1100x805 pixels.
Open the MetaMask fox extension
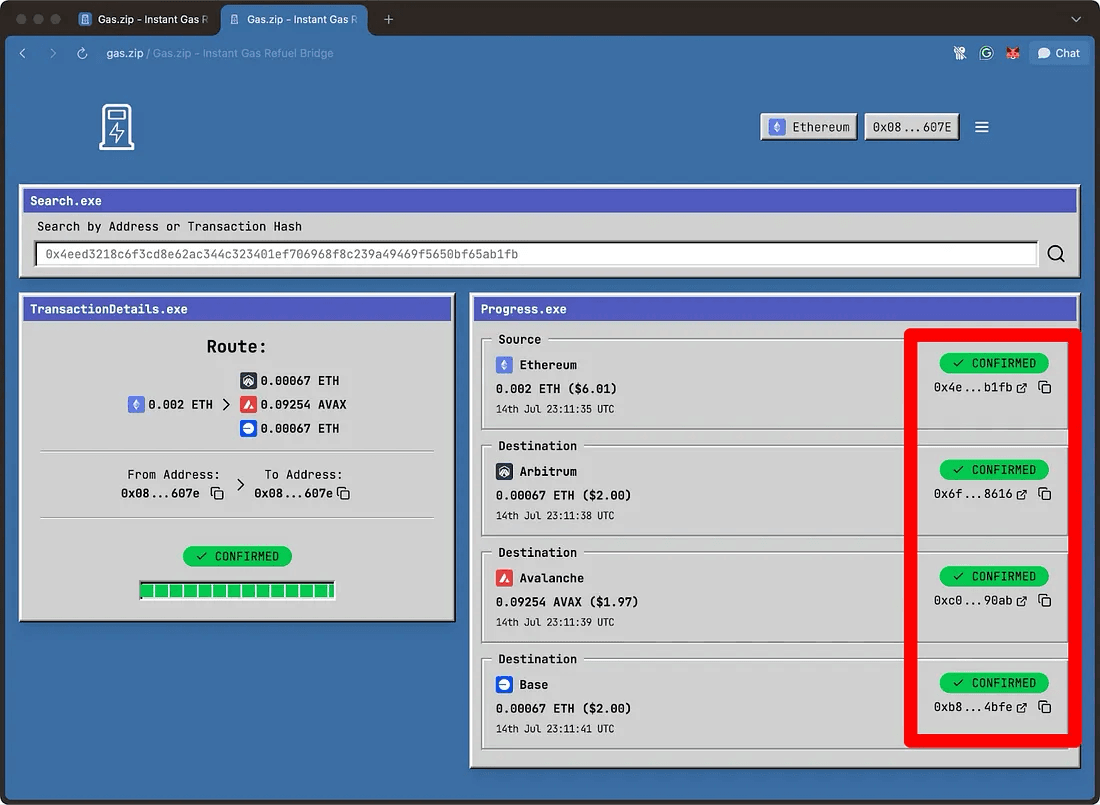pyautogui.click(x=1012, y=53)
